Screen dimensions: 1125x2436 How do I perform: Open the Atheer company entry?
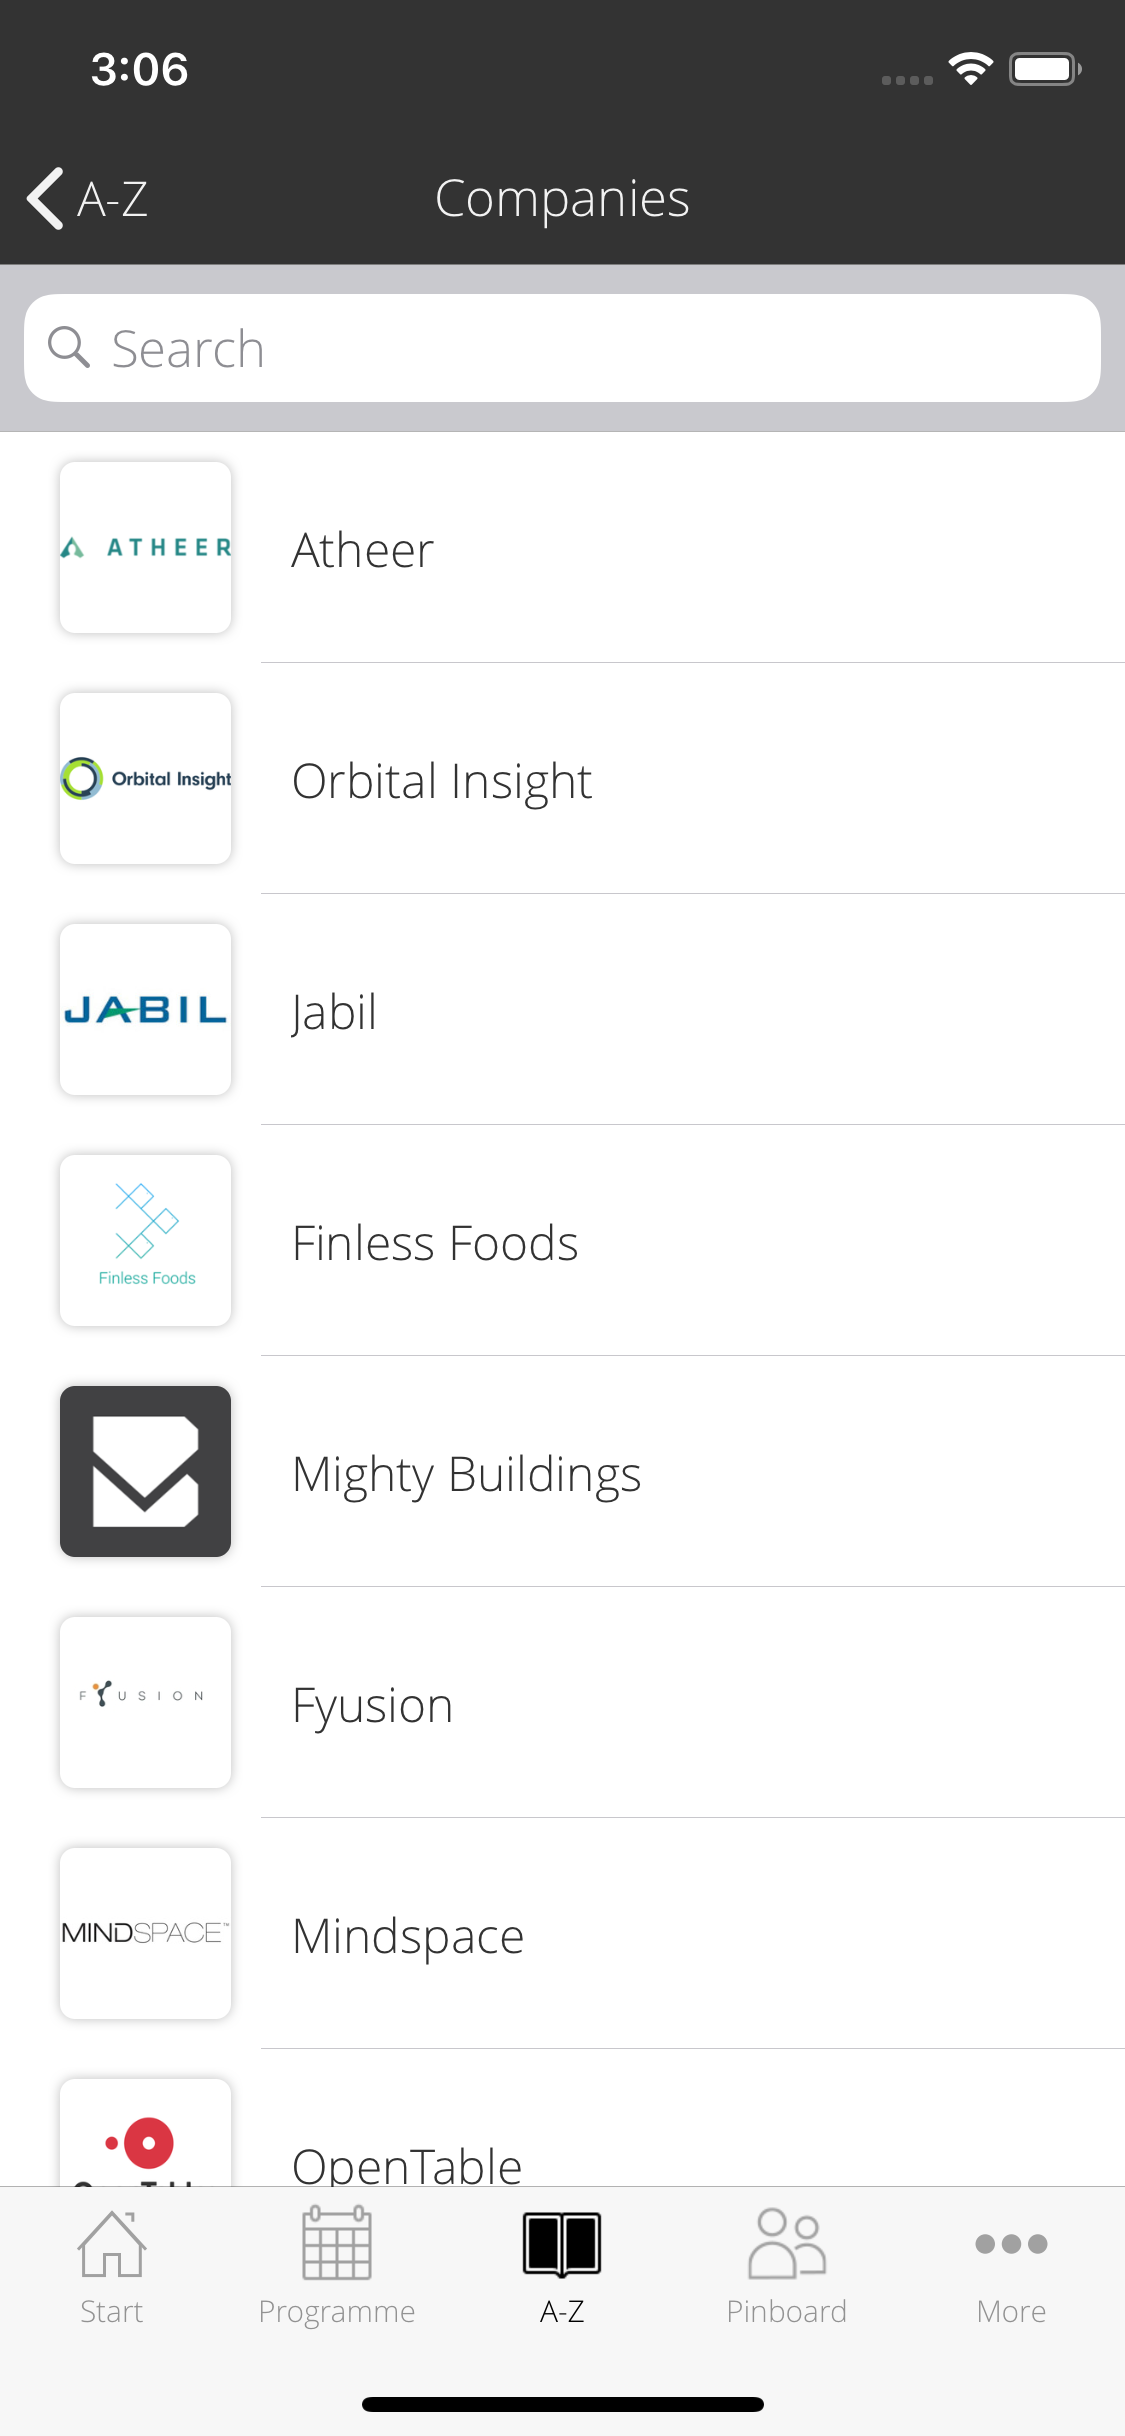click(x=562, y=547)
